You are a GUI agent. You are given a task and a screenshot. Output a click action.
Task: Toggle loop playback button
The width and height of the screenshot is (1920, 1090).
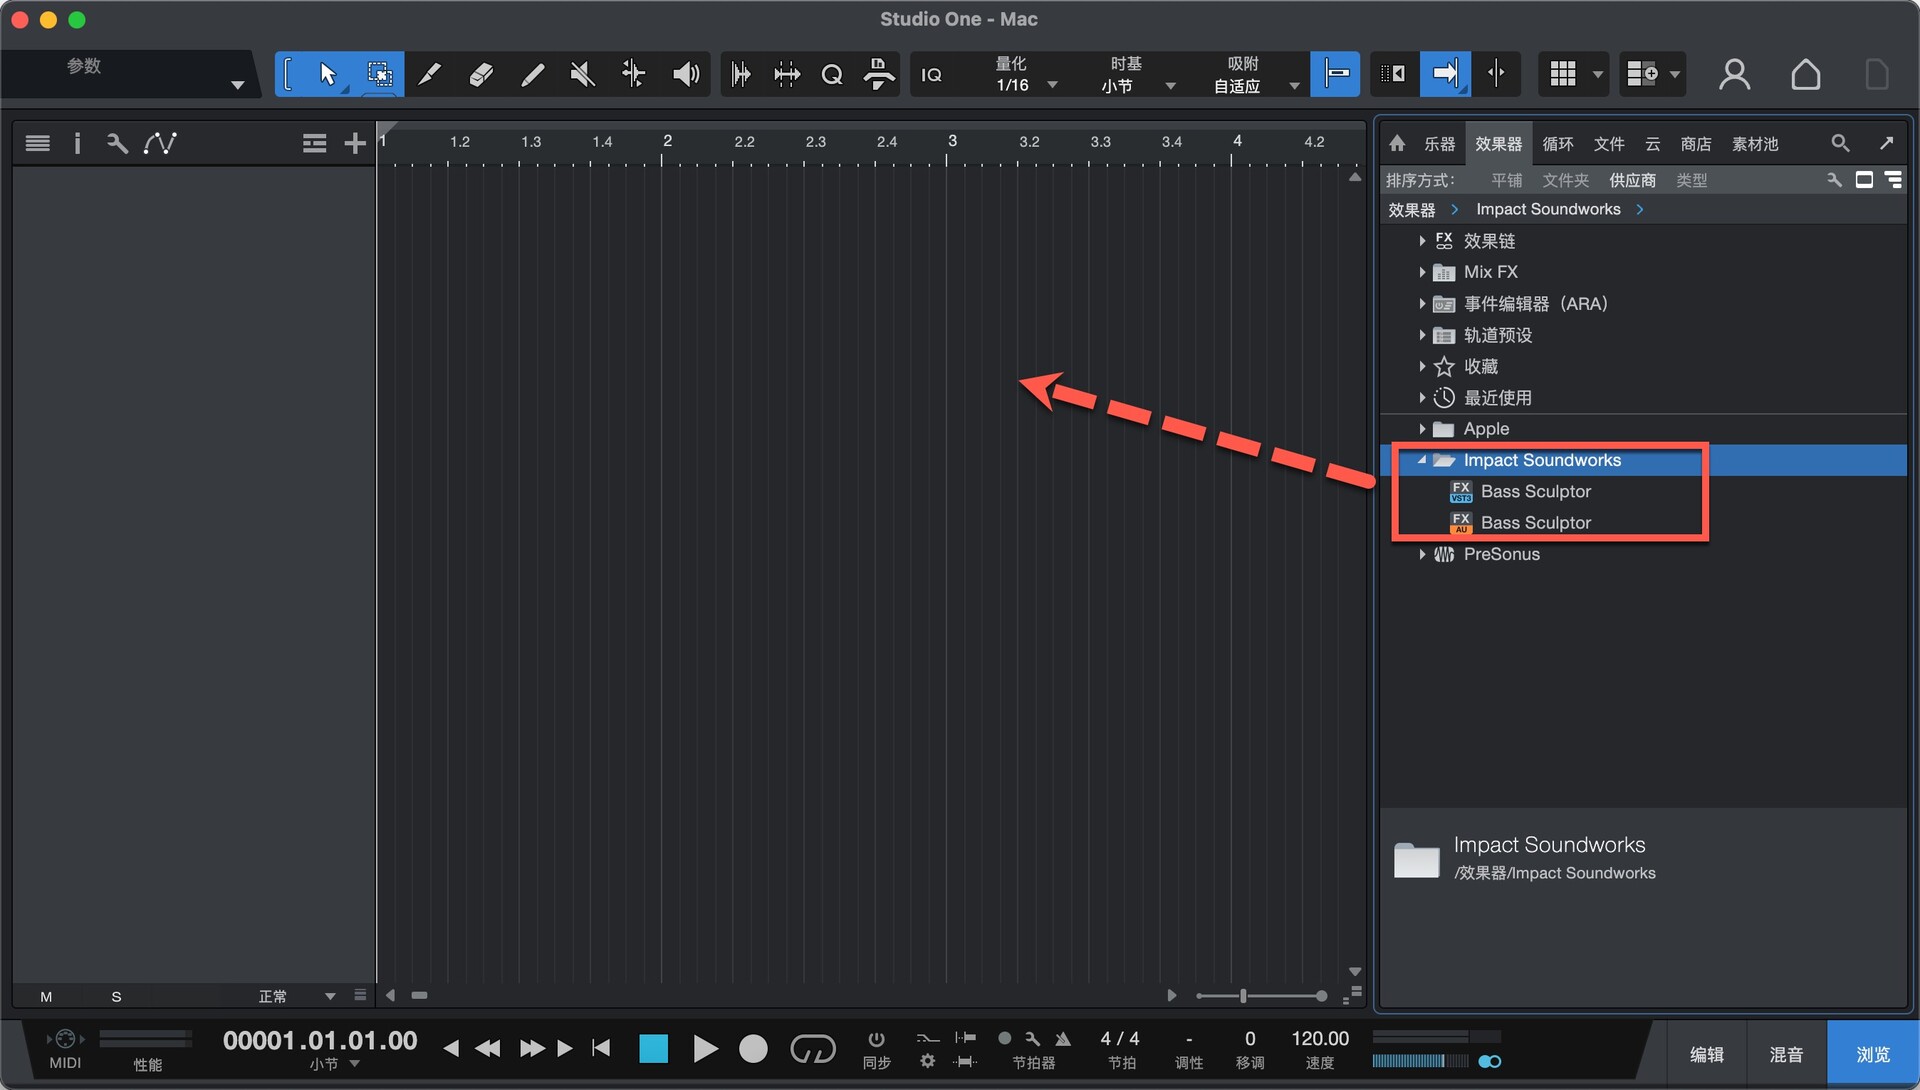point(812,1048)
